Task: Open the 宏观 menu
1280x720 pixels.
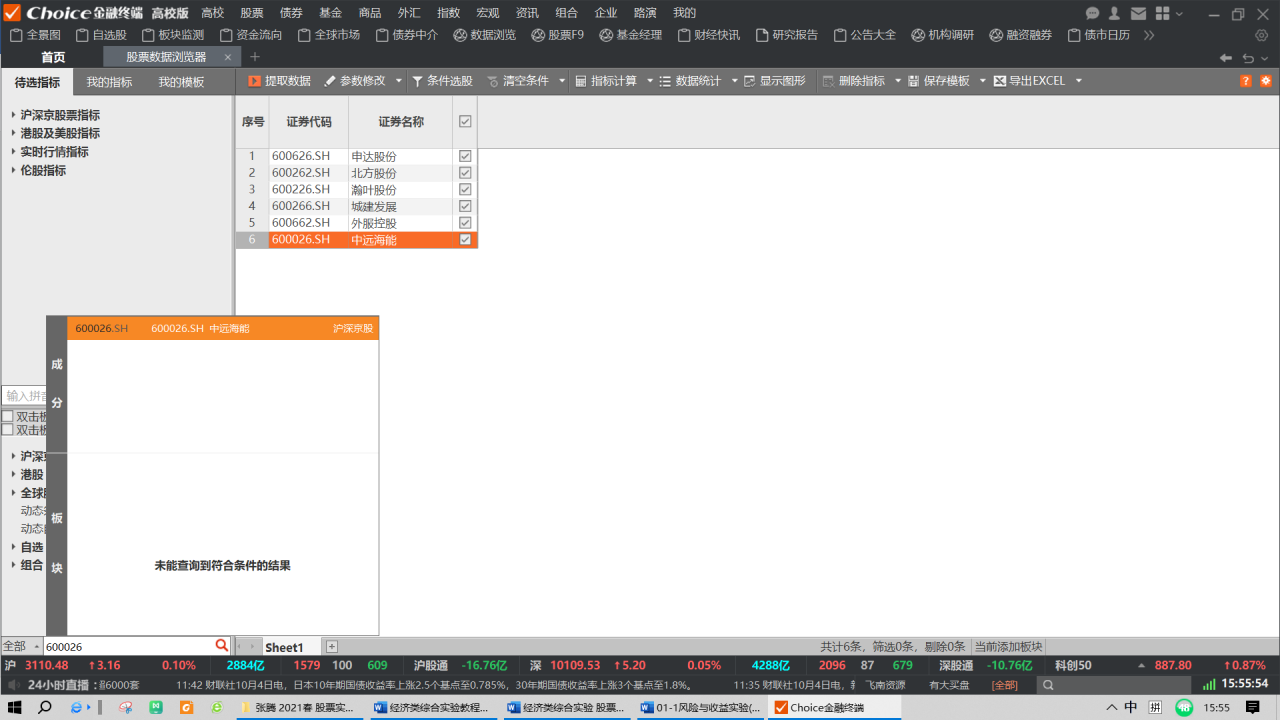Action: pos(488,13)
